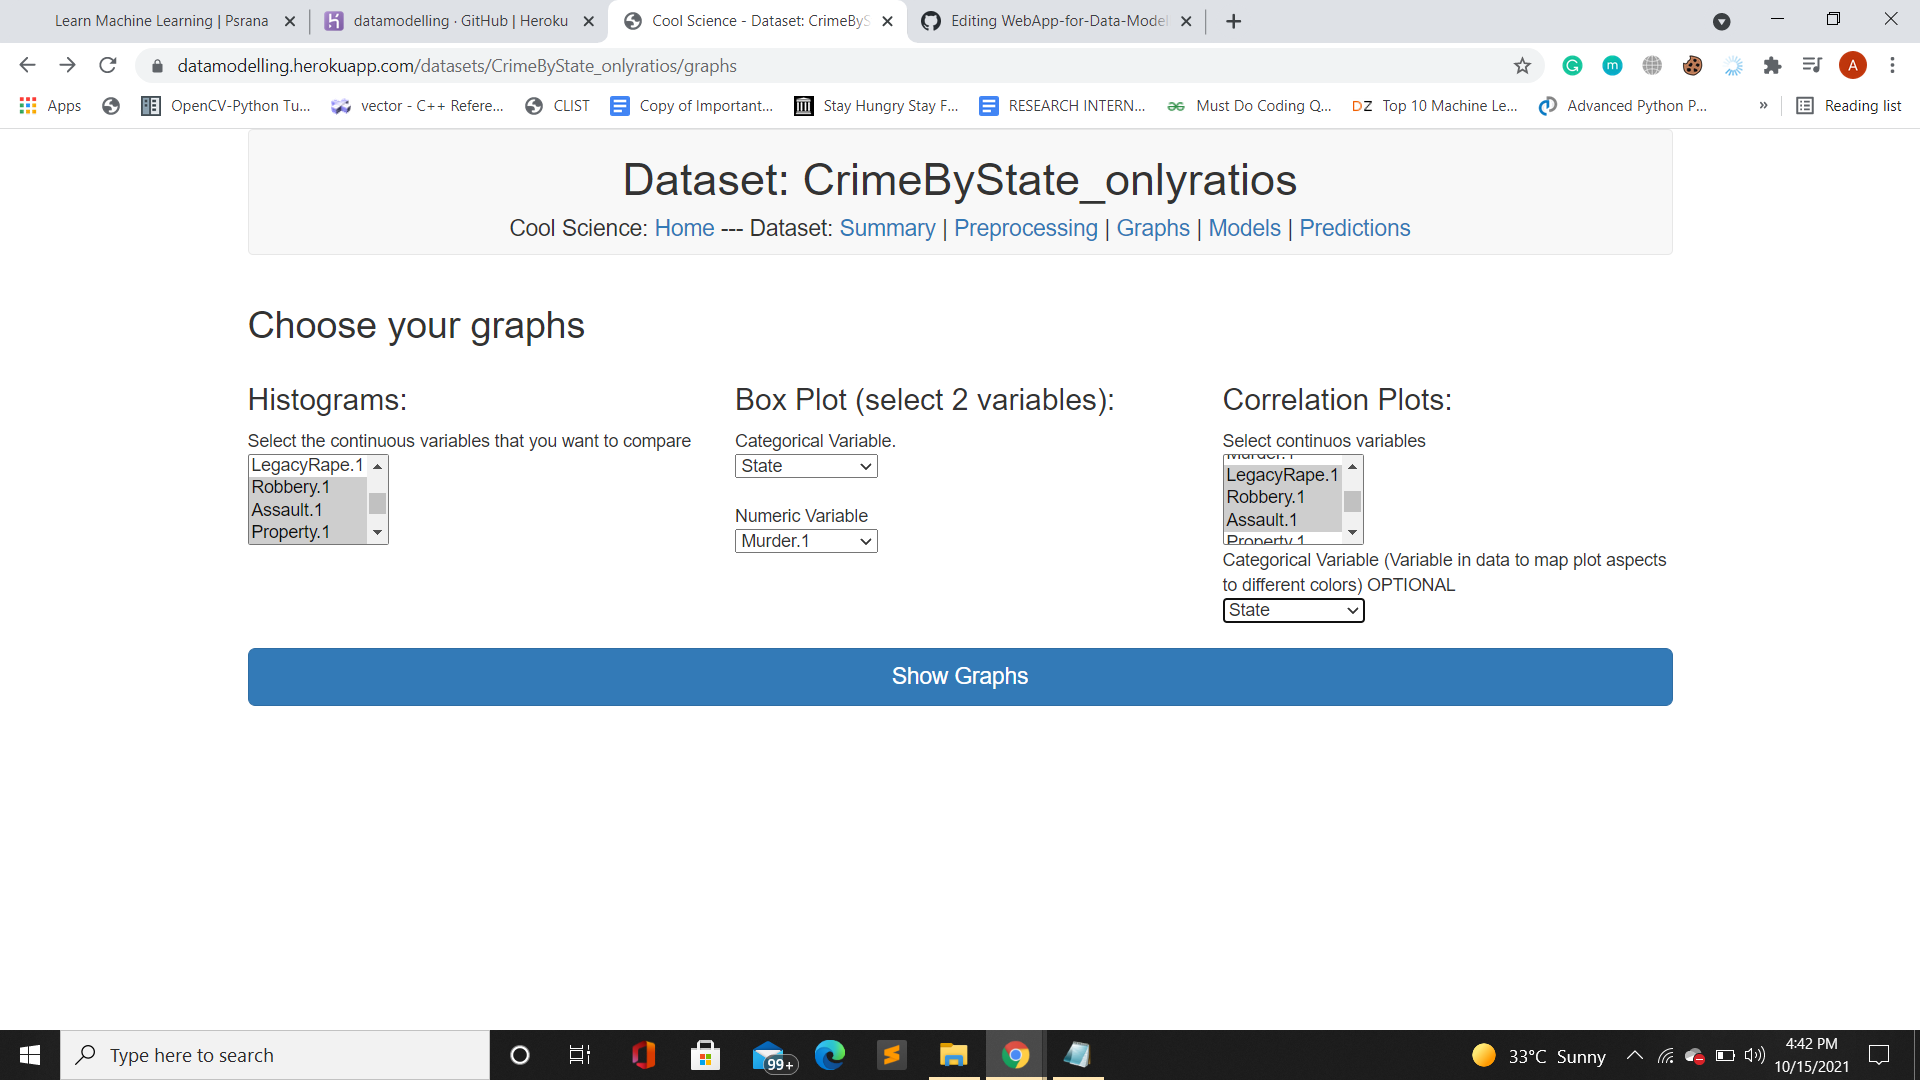The height and width of the screenshot is (1080, 1920).
Task: Bookmark this page with the star icon
Action: coord(1523,65)
